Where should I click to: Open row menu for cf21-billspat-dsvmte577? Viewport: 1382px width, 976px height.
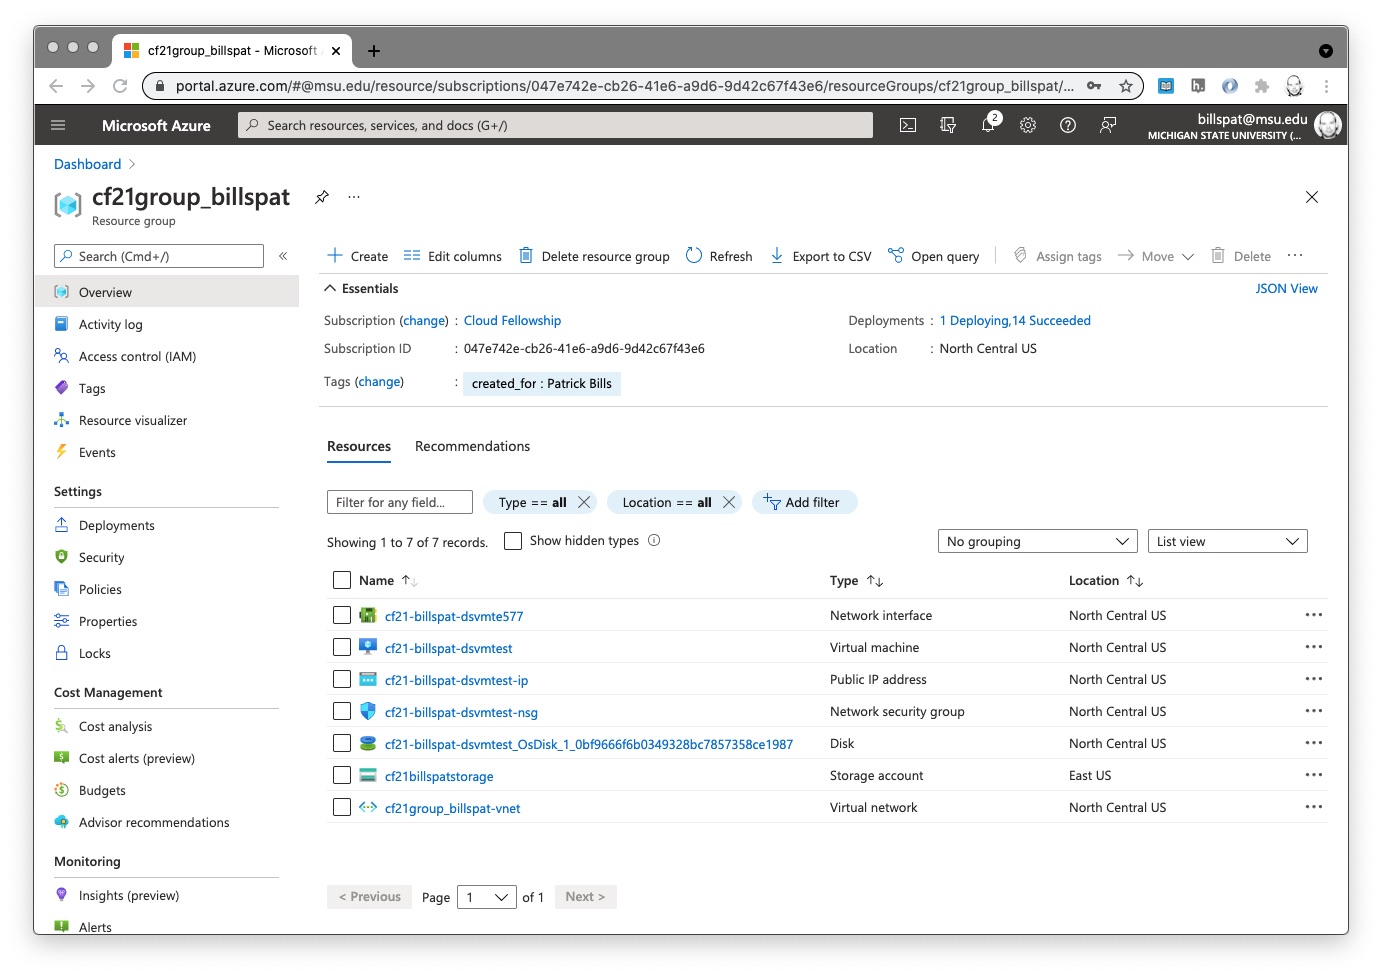(x=1314, y=615)
